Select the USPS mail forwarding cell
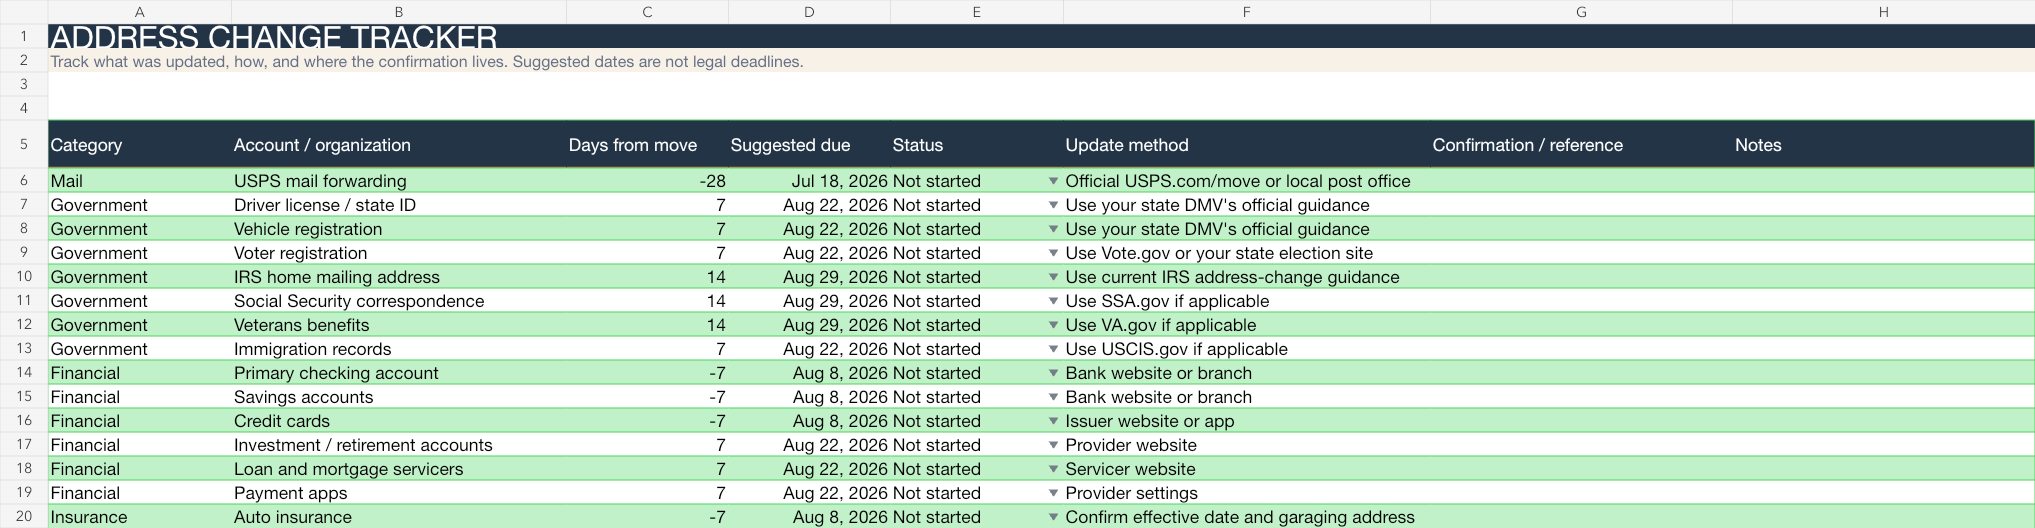The width and height of the screenshot is (2035, 528). (398, 181)
